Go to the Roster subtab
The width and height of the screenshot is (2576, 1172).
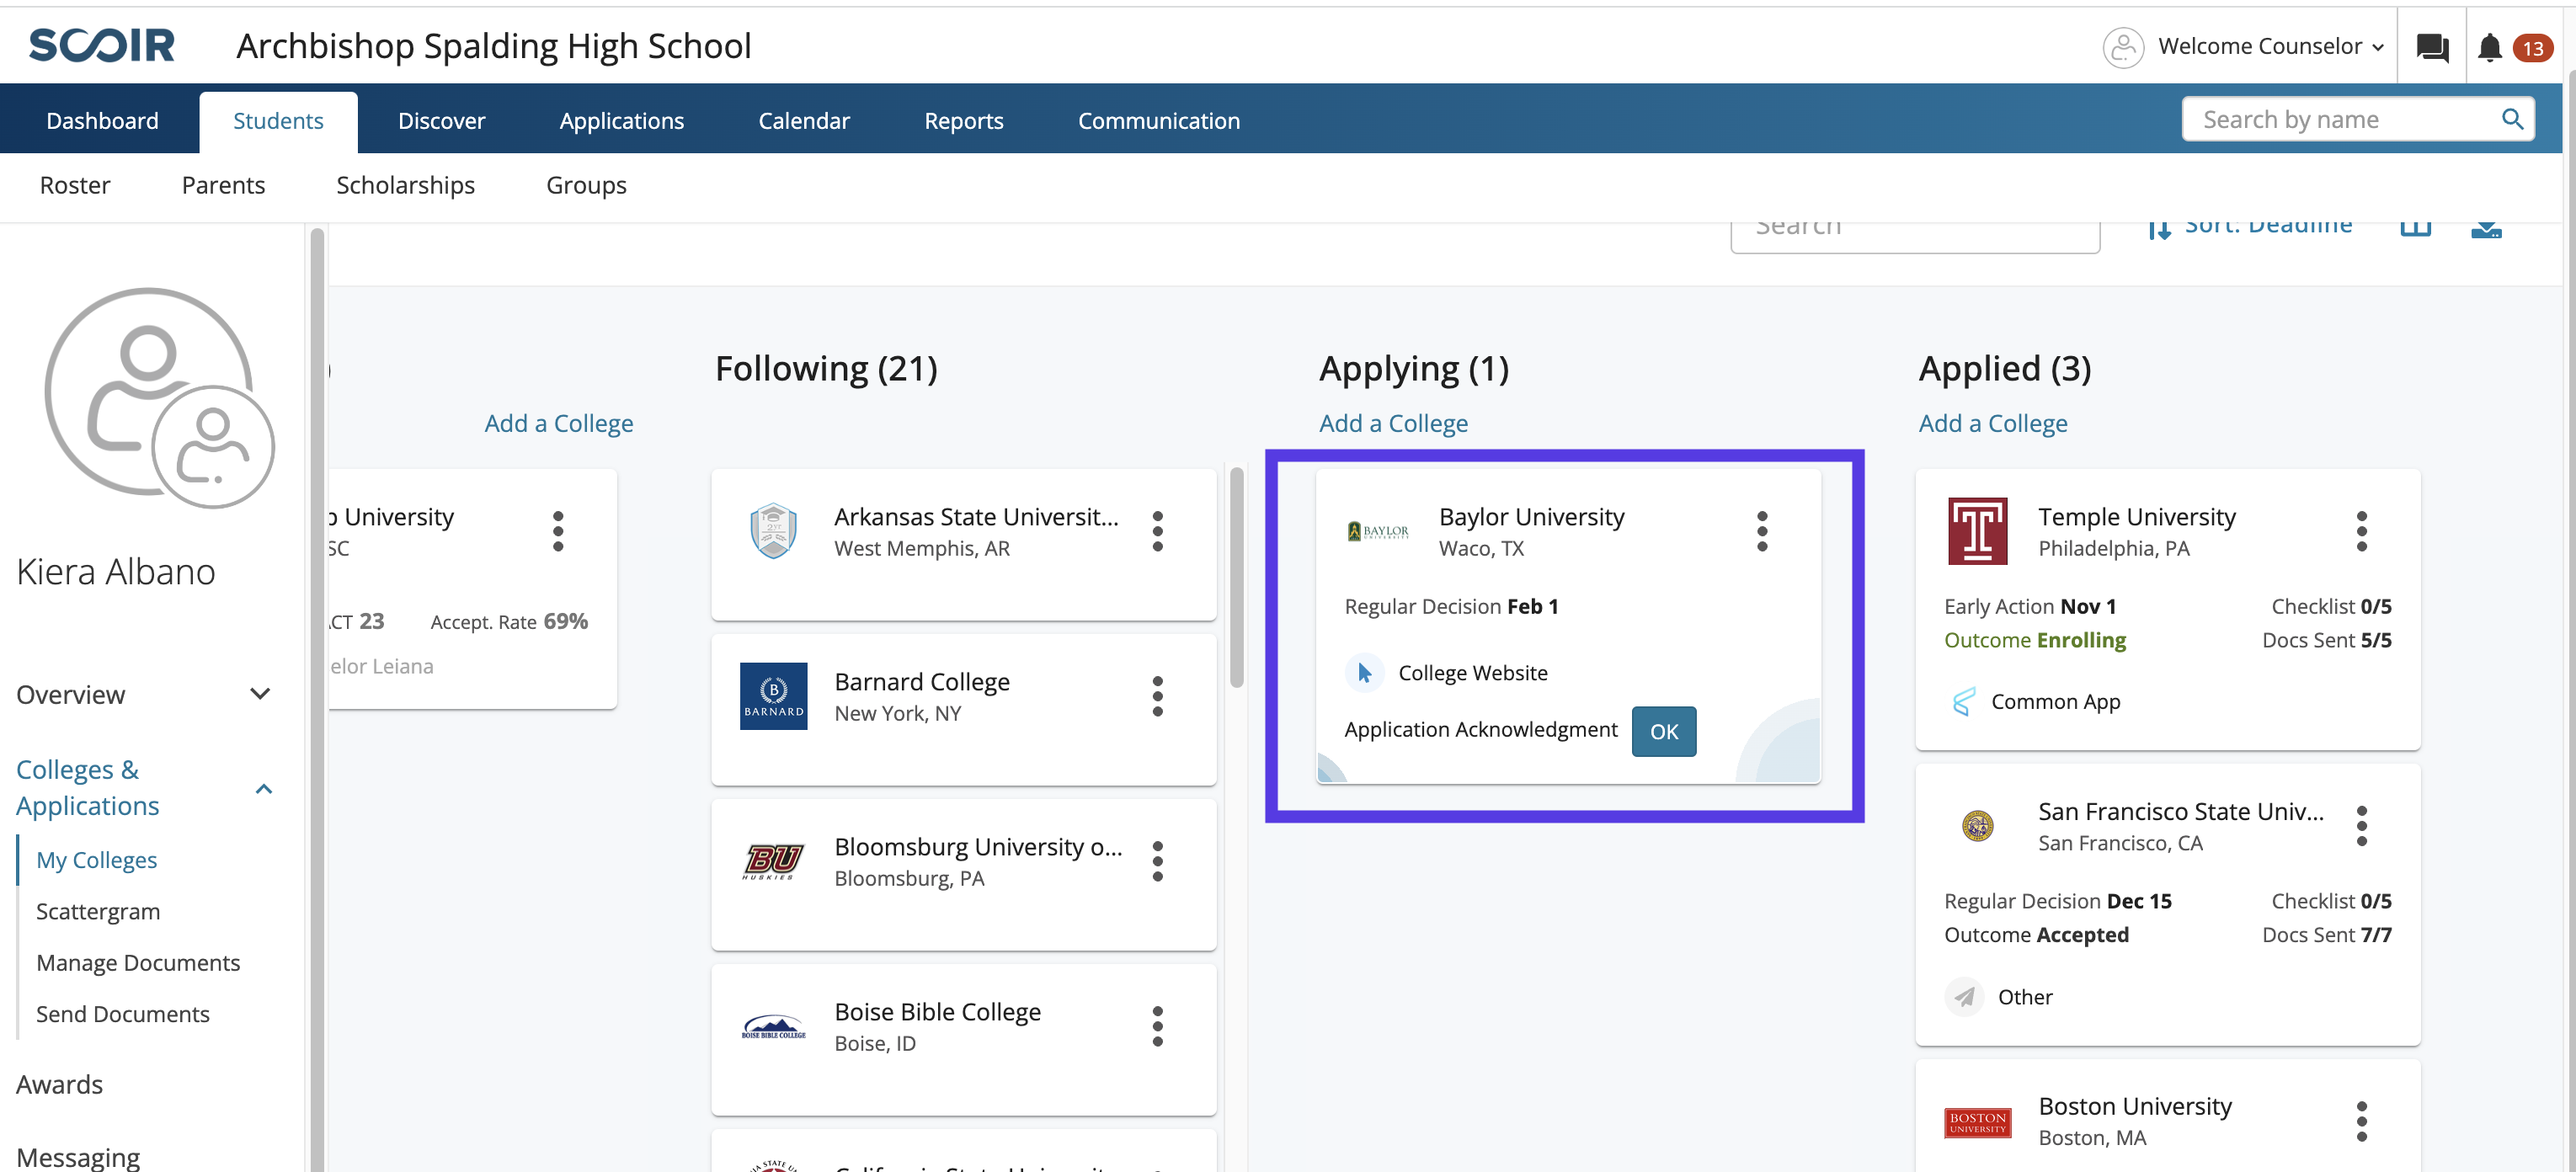click(75, 186)
